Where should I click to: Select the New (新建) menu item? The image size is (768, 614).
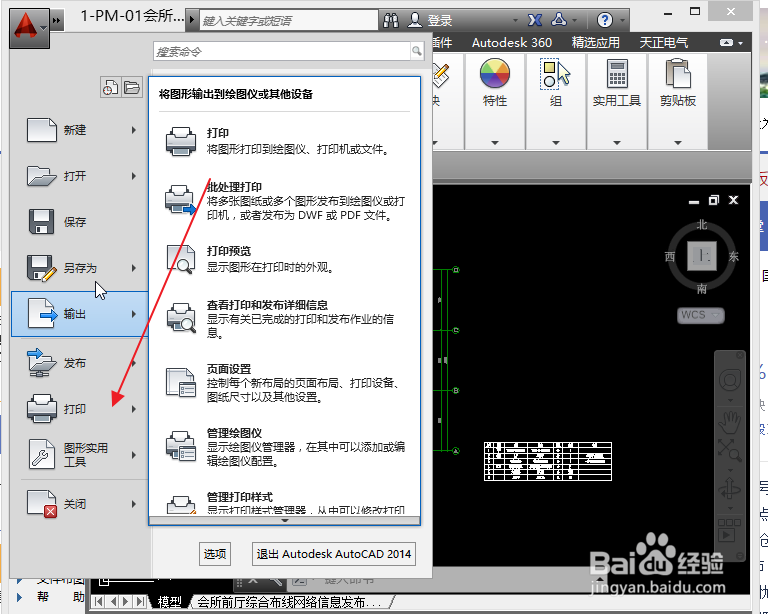(x=78, y=130)
